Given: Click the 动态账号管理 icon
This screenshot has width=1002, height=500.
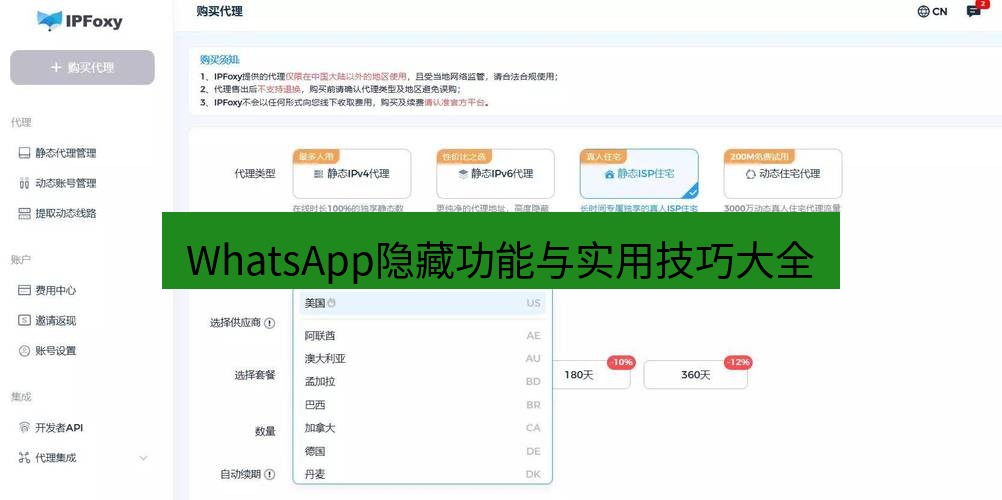Looking at the screenshot, I should (x=24, y=184).
